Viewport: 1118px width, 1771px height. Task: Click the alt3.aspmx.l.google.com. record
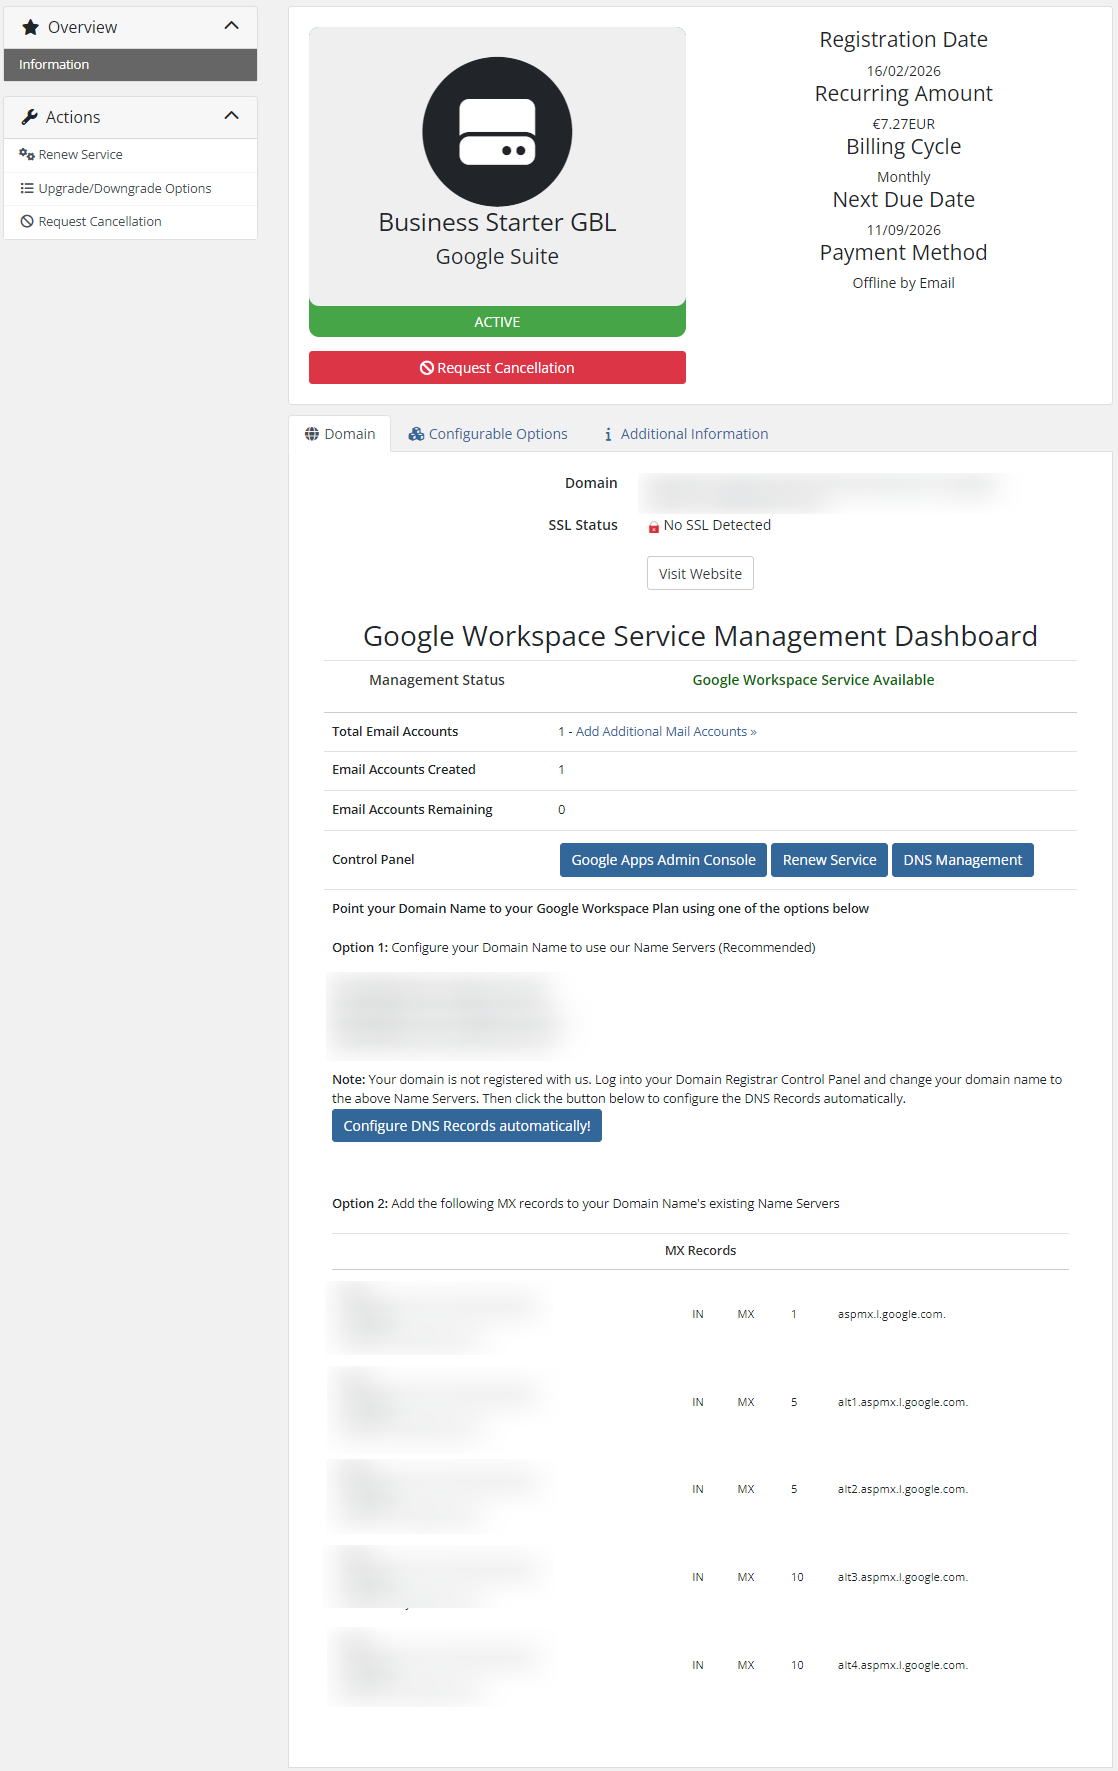tap(902, 1577)
